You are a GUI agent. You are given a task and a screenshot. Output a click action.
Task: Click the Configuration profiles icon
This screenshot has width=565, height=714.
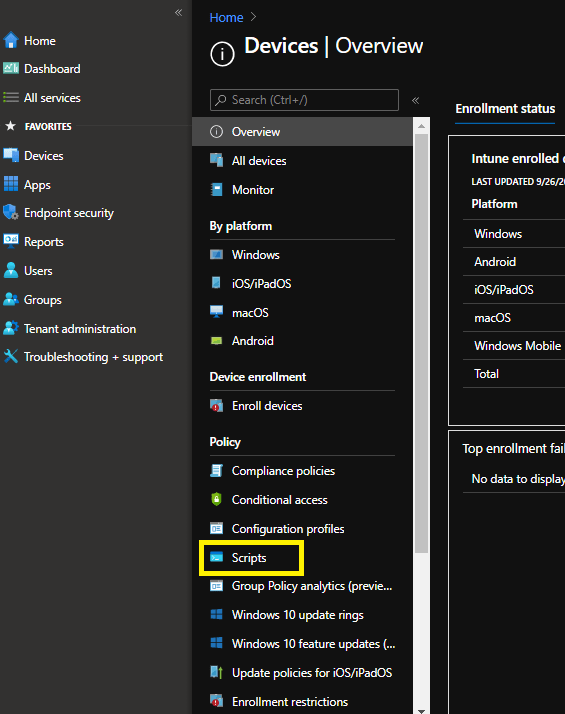tap(216, 528)
